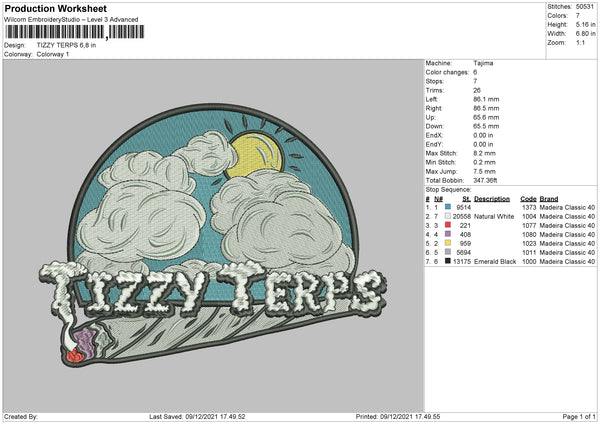The width and height of the screenshot is (600, 424).
Task: Click the Tizzy Terps embroidery design preview
Action: [213, 235]
